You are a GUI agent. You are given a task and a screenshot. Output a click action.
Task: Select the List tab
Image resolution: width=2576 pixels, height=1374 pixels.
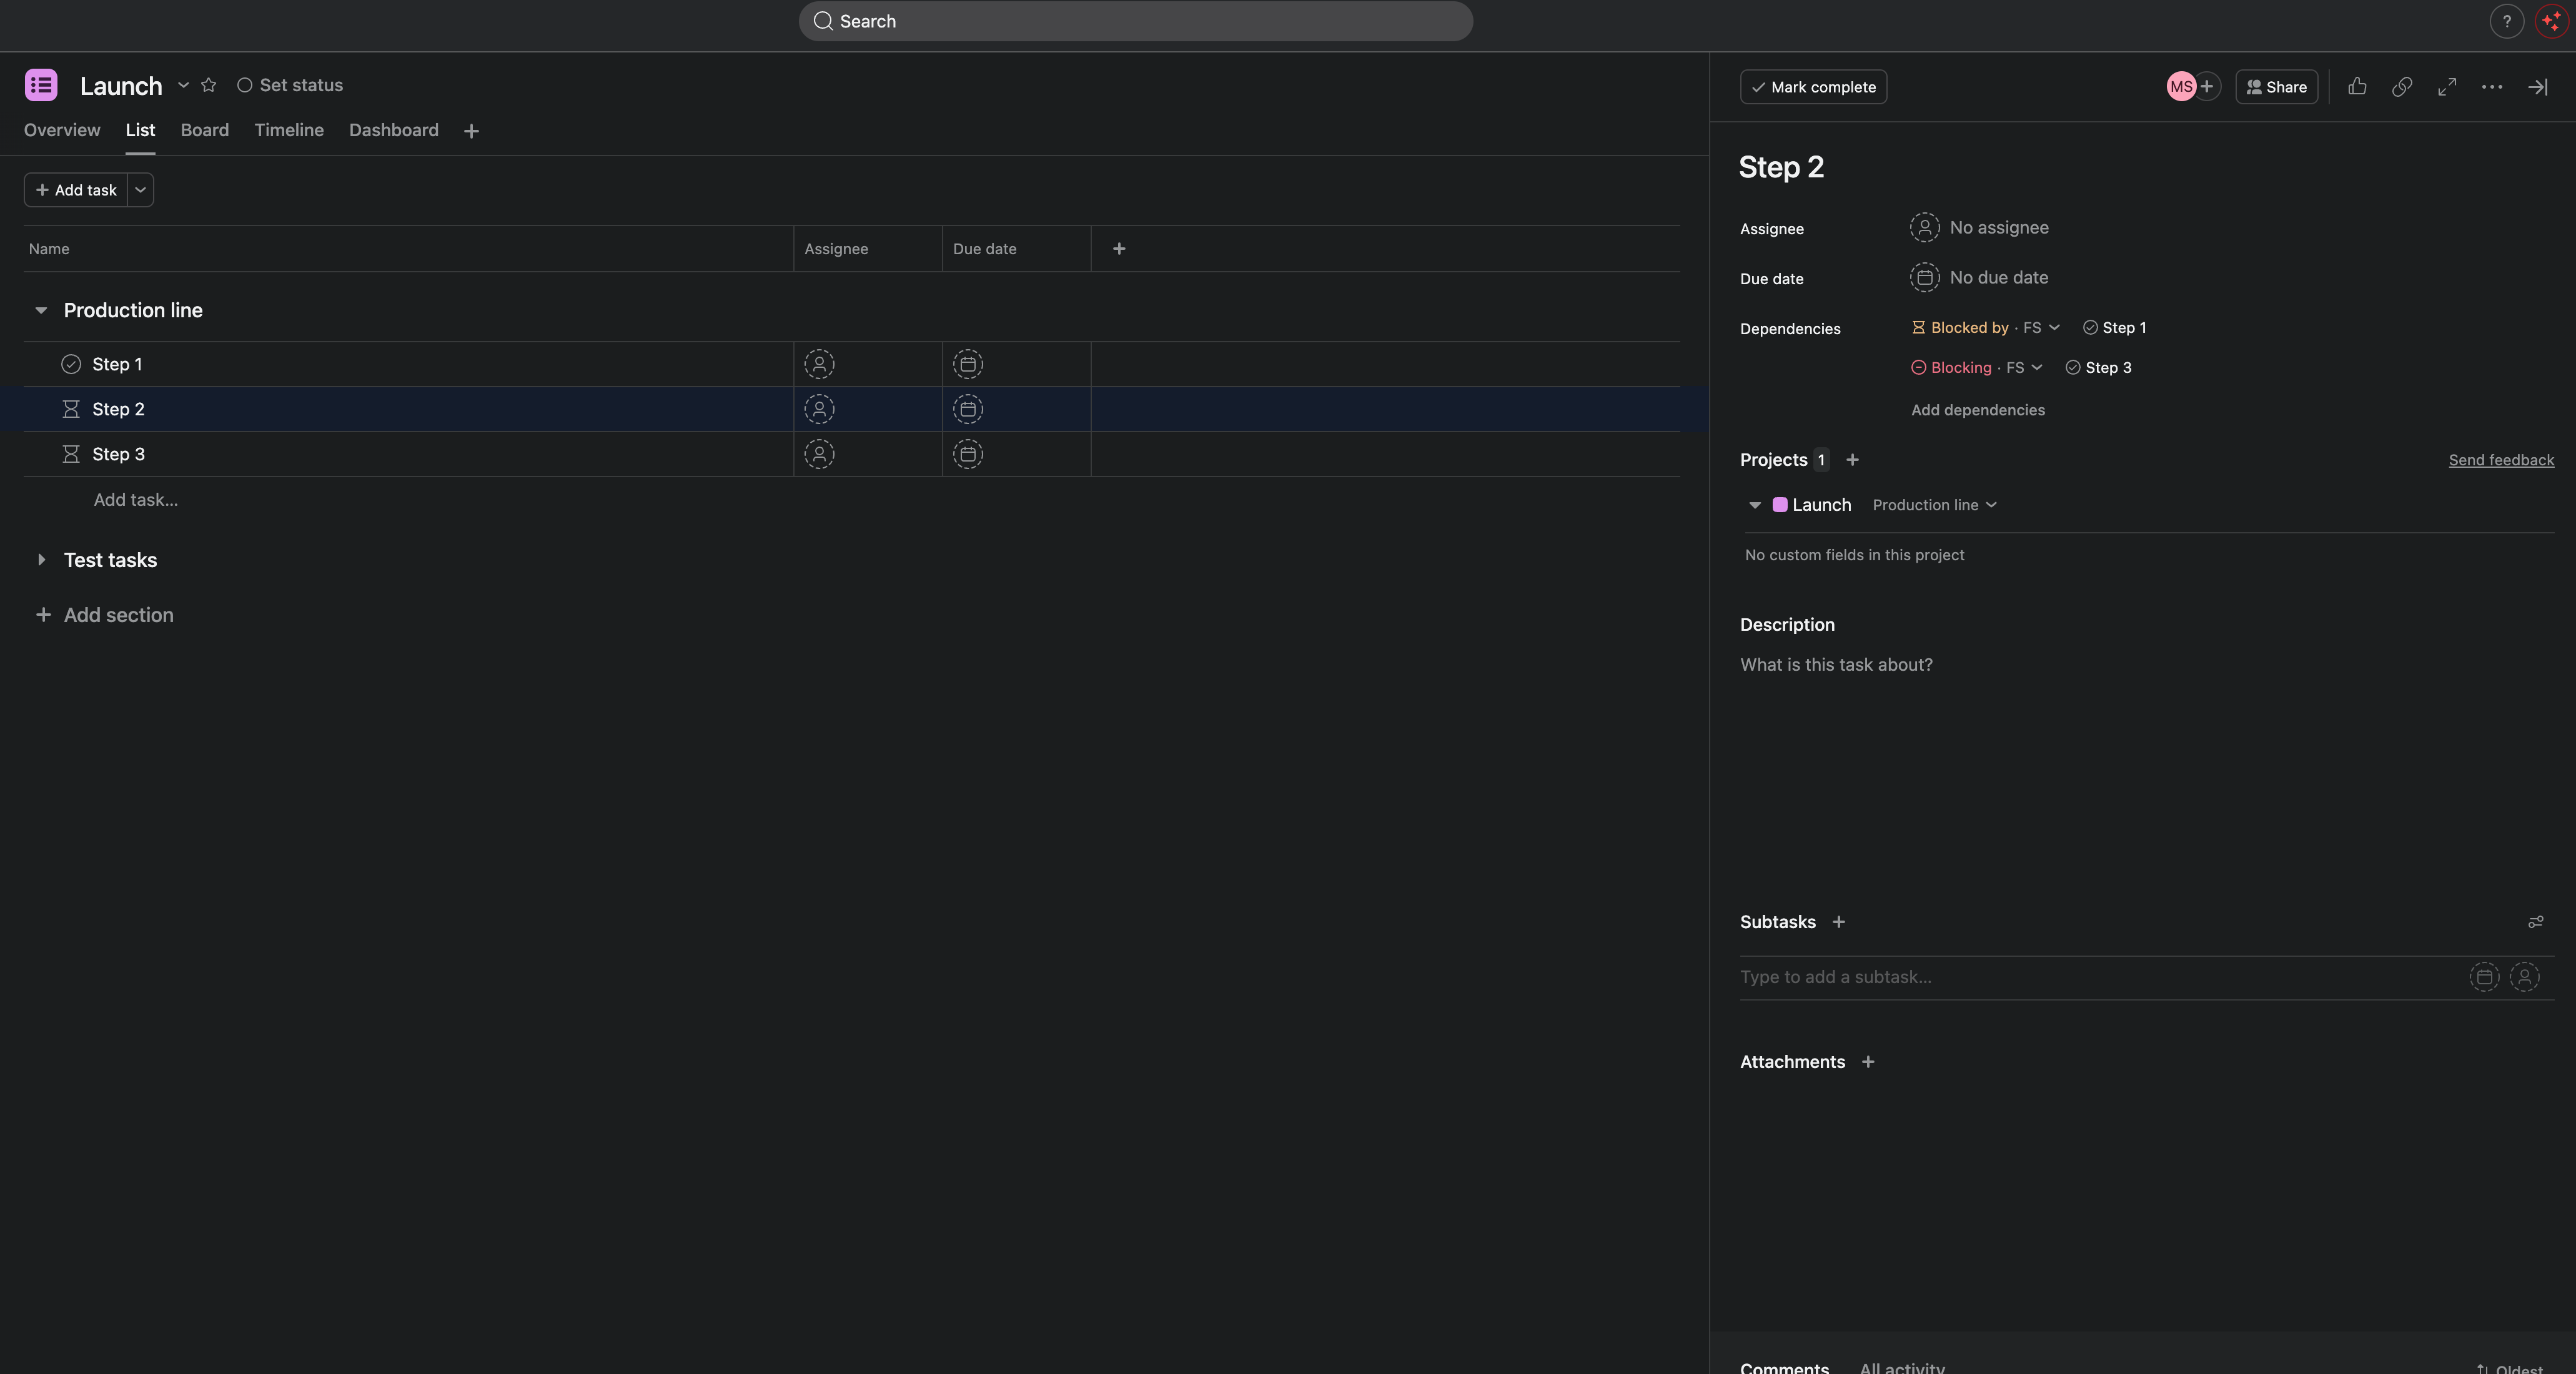tap(140, 130)
